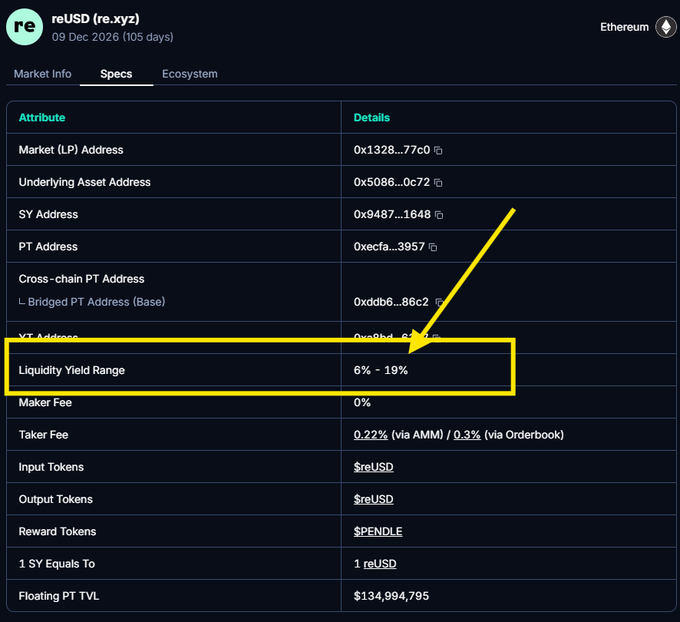Switch to the Market Info tab
The width and height of the screenshot is (680, 622).
42,74
